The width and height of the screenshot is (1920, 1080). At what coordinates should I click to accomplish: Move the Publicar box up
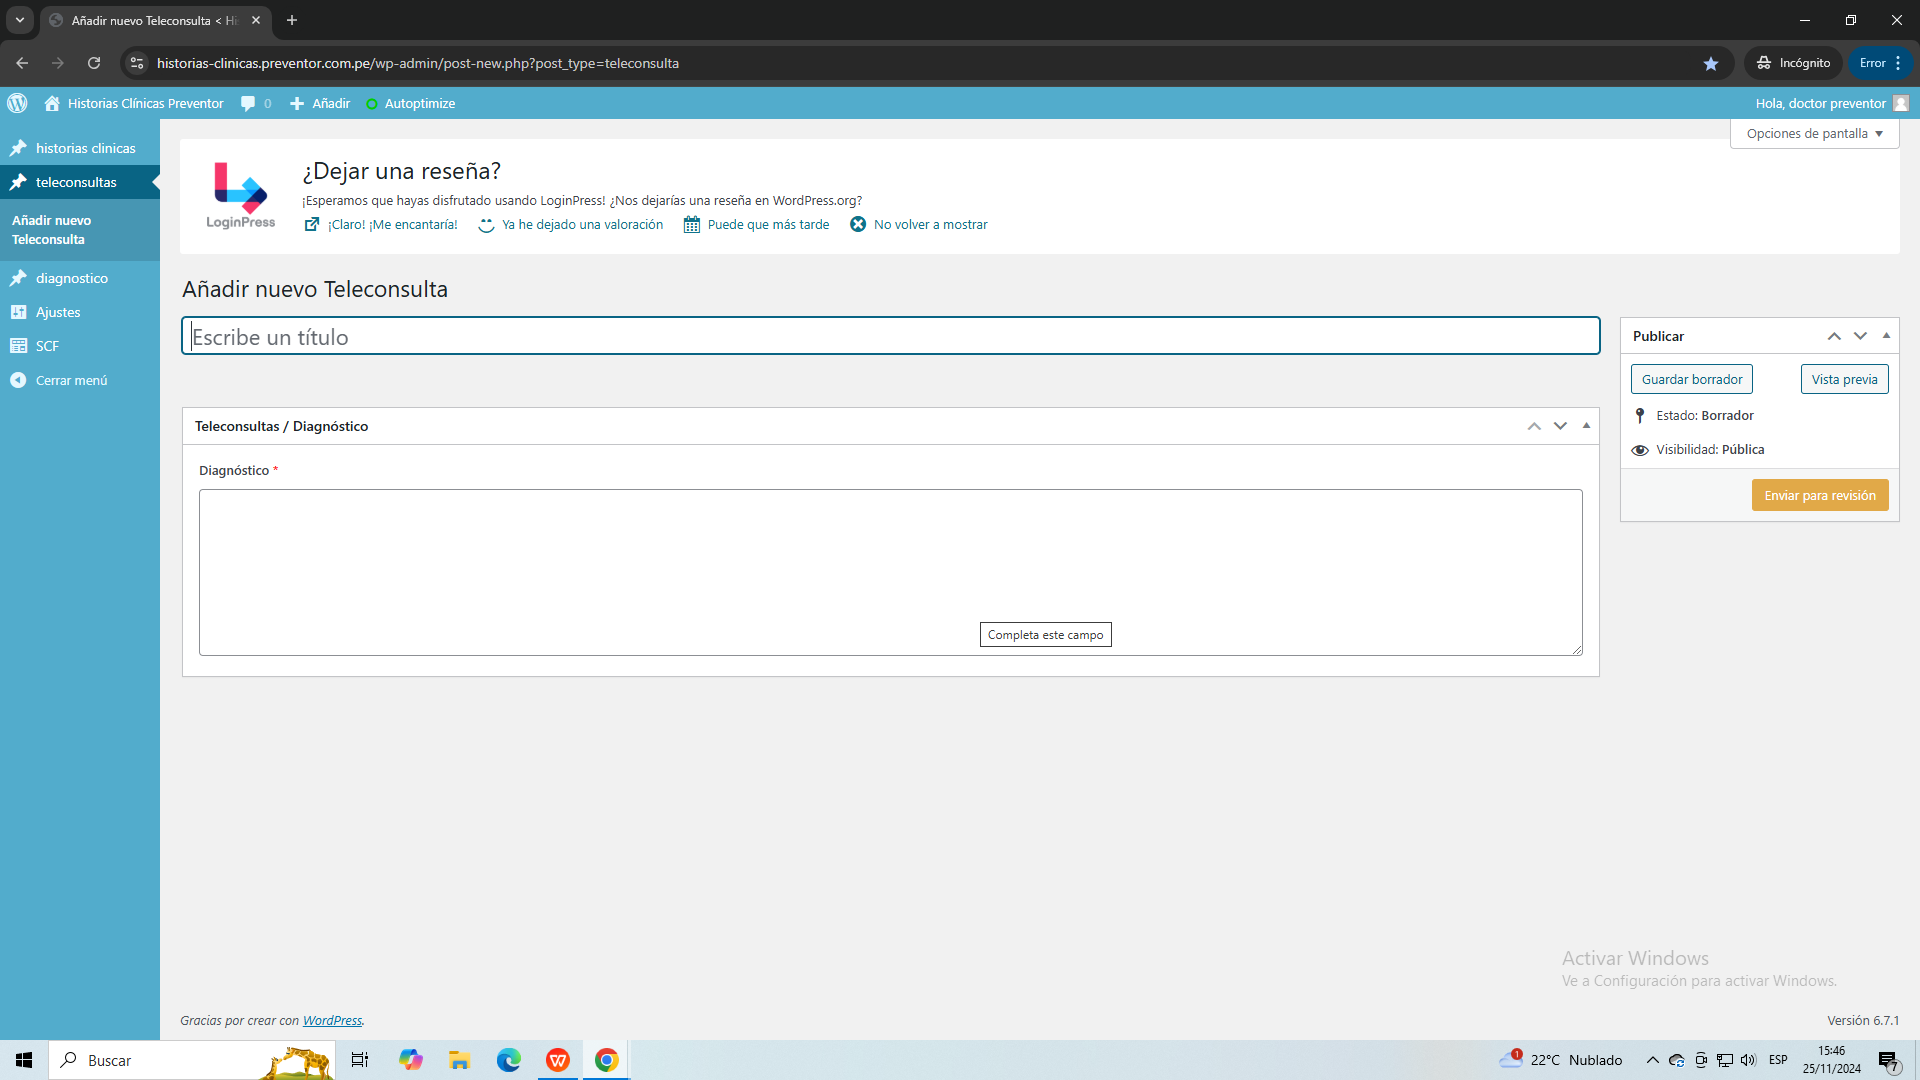(x=1834, y=336)
